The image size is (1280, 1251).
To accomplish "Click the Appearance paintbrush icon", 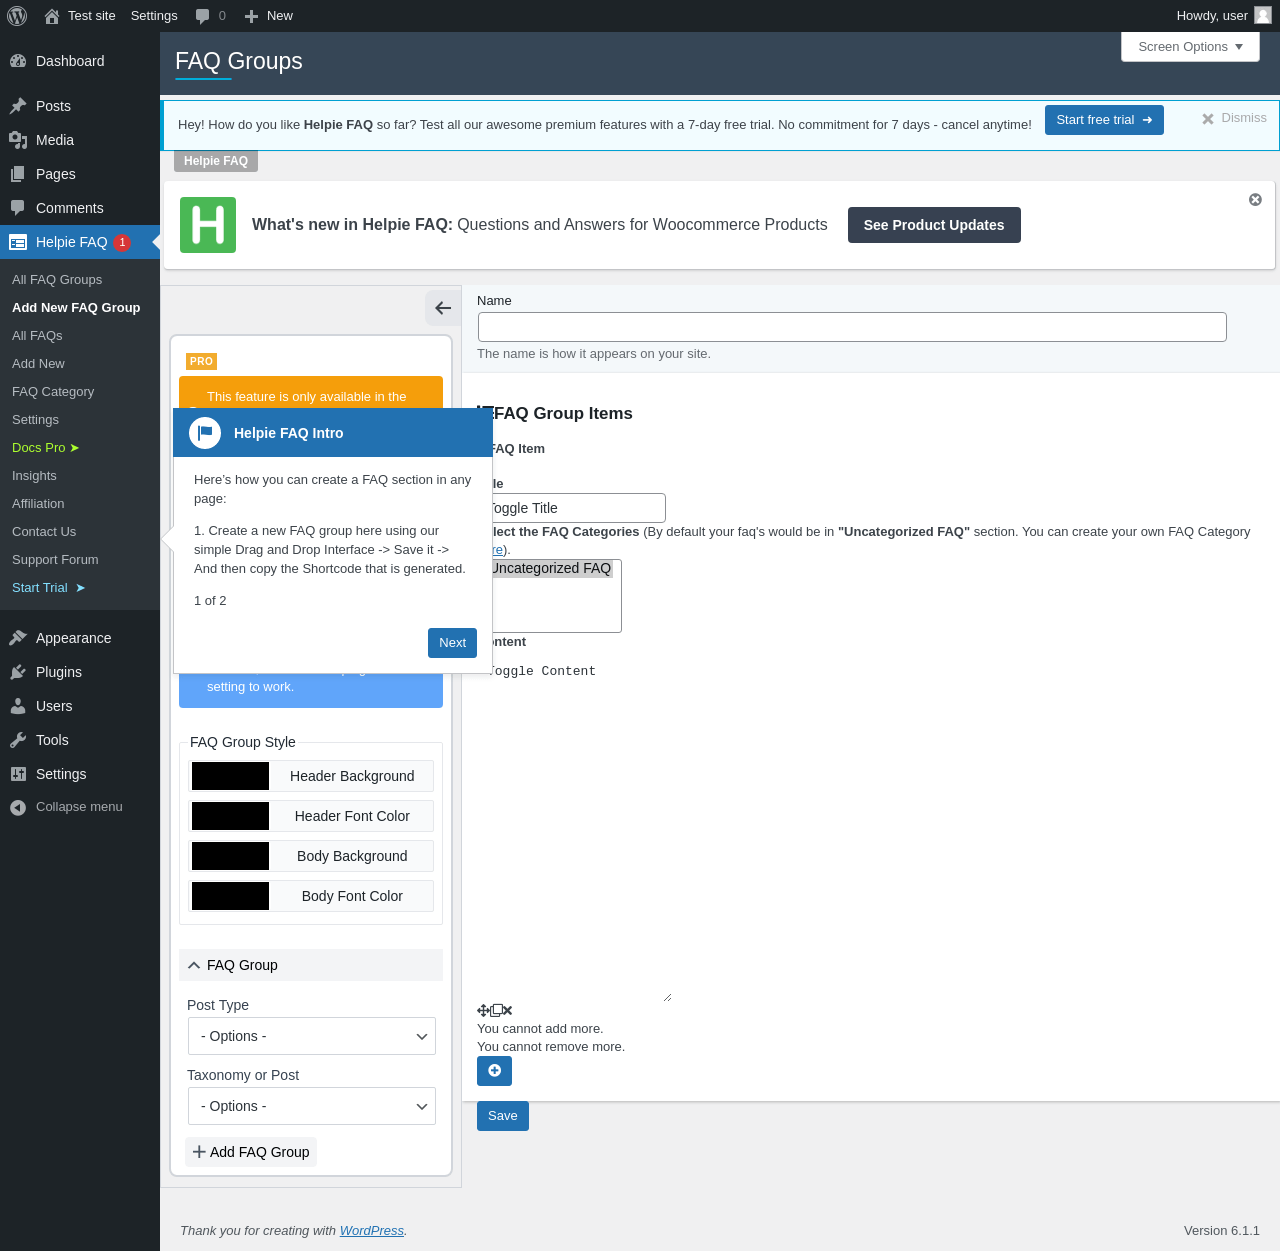I will click(18, 638).
